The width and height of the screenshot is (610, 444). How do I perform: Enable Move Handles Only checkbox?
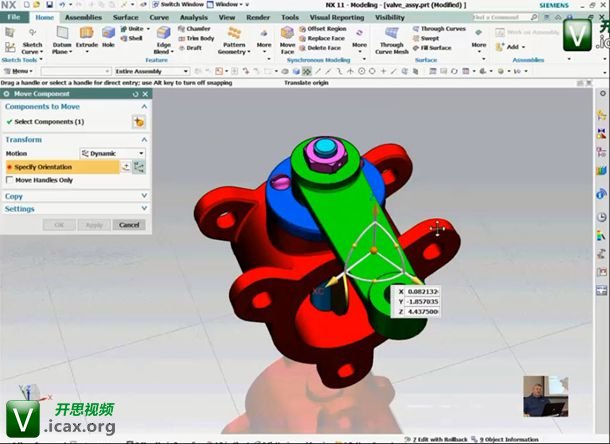pyautogui.click(x=10, y=180)
